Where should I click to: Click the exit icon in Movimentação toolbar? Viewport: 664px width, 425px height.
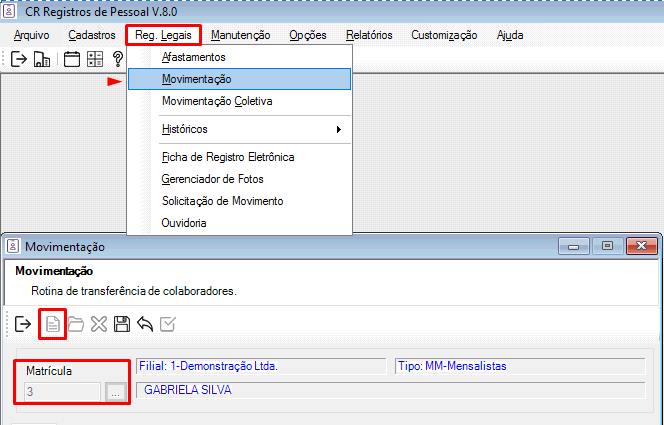pyautogui.click(x=23, y=325)
